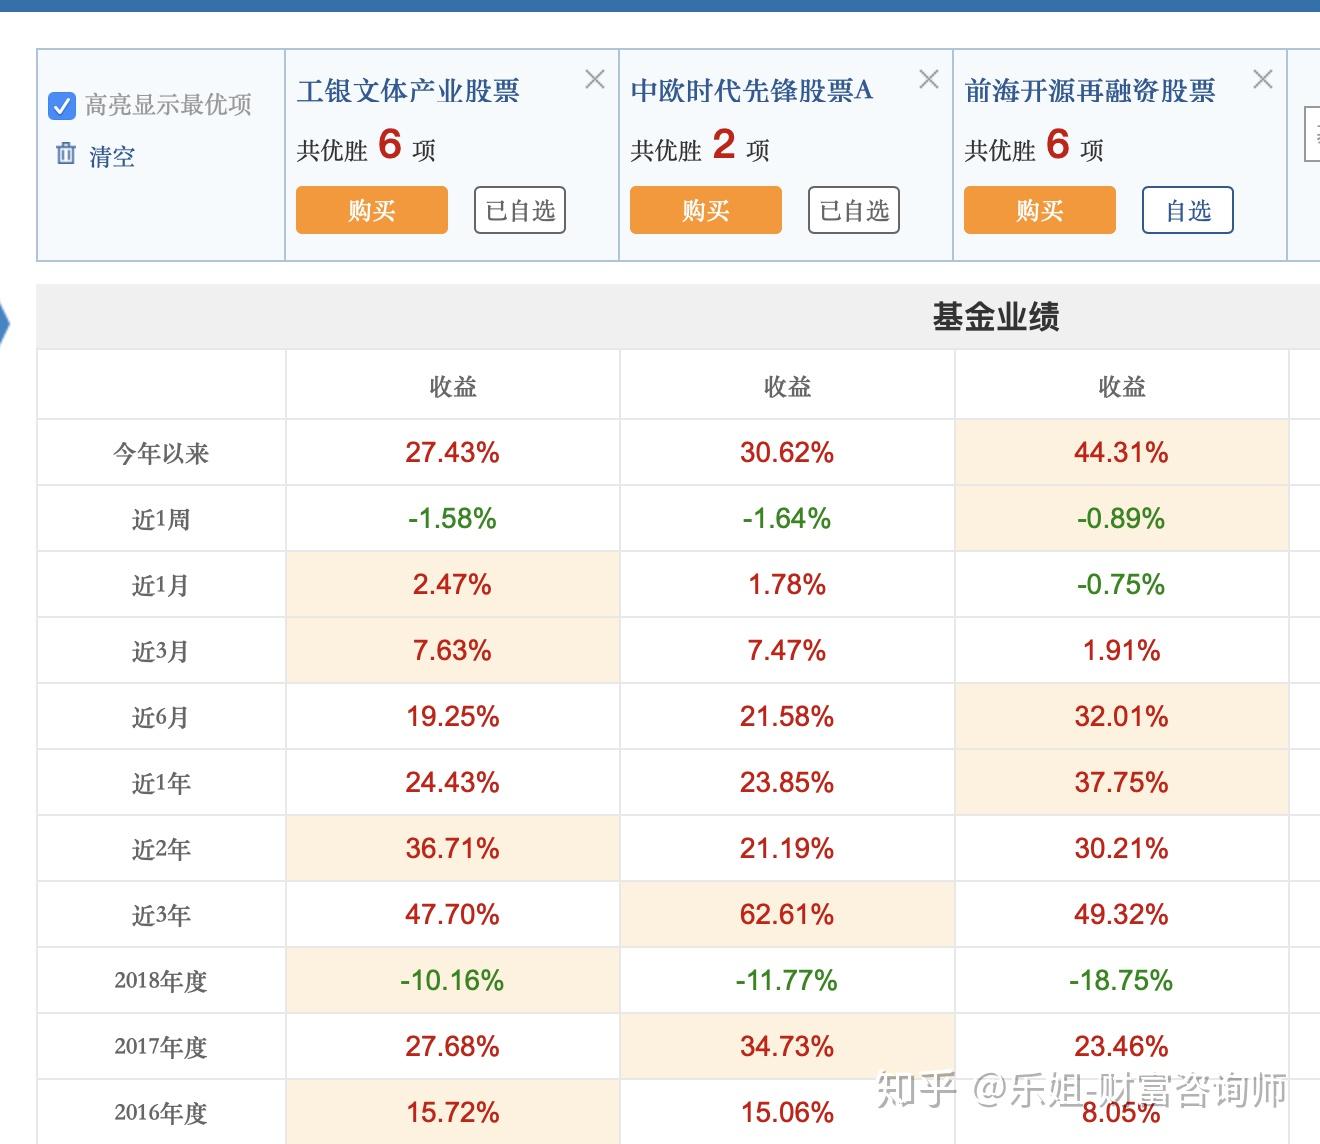The width and height of the screenshot is (1320, 1144).
Task: Click the 7.47% value in 近3月 row
Action: 787,650
